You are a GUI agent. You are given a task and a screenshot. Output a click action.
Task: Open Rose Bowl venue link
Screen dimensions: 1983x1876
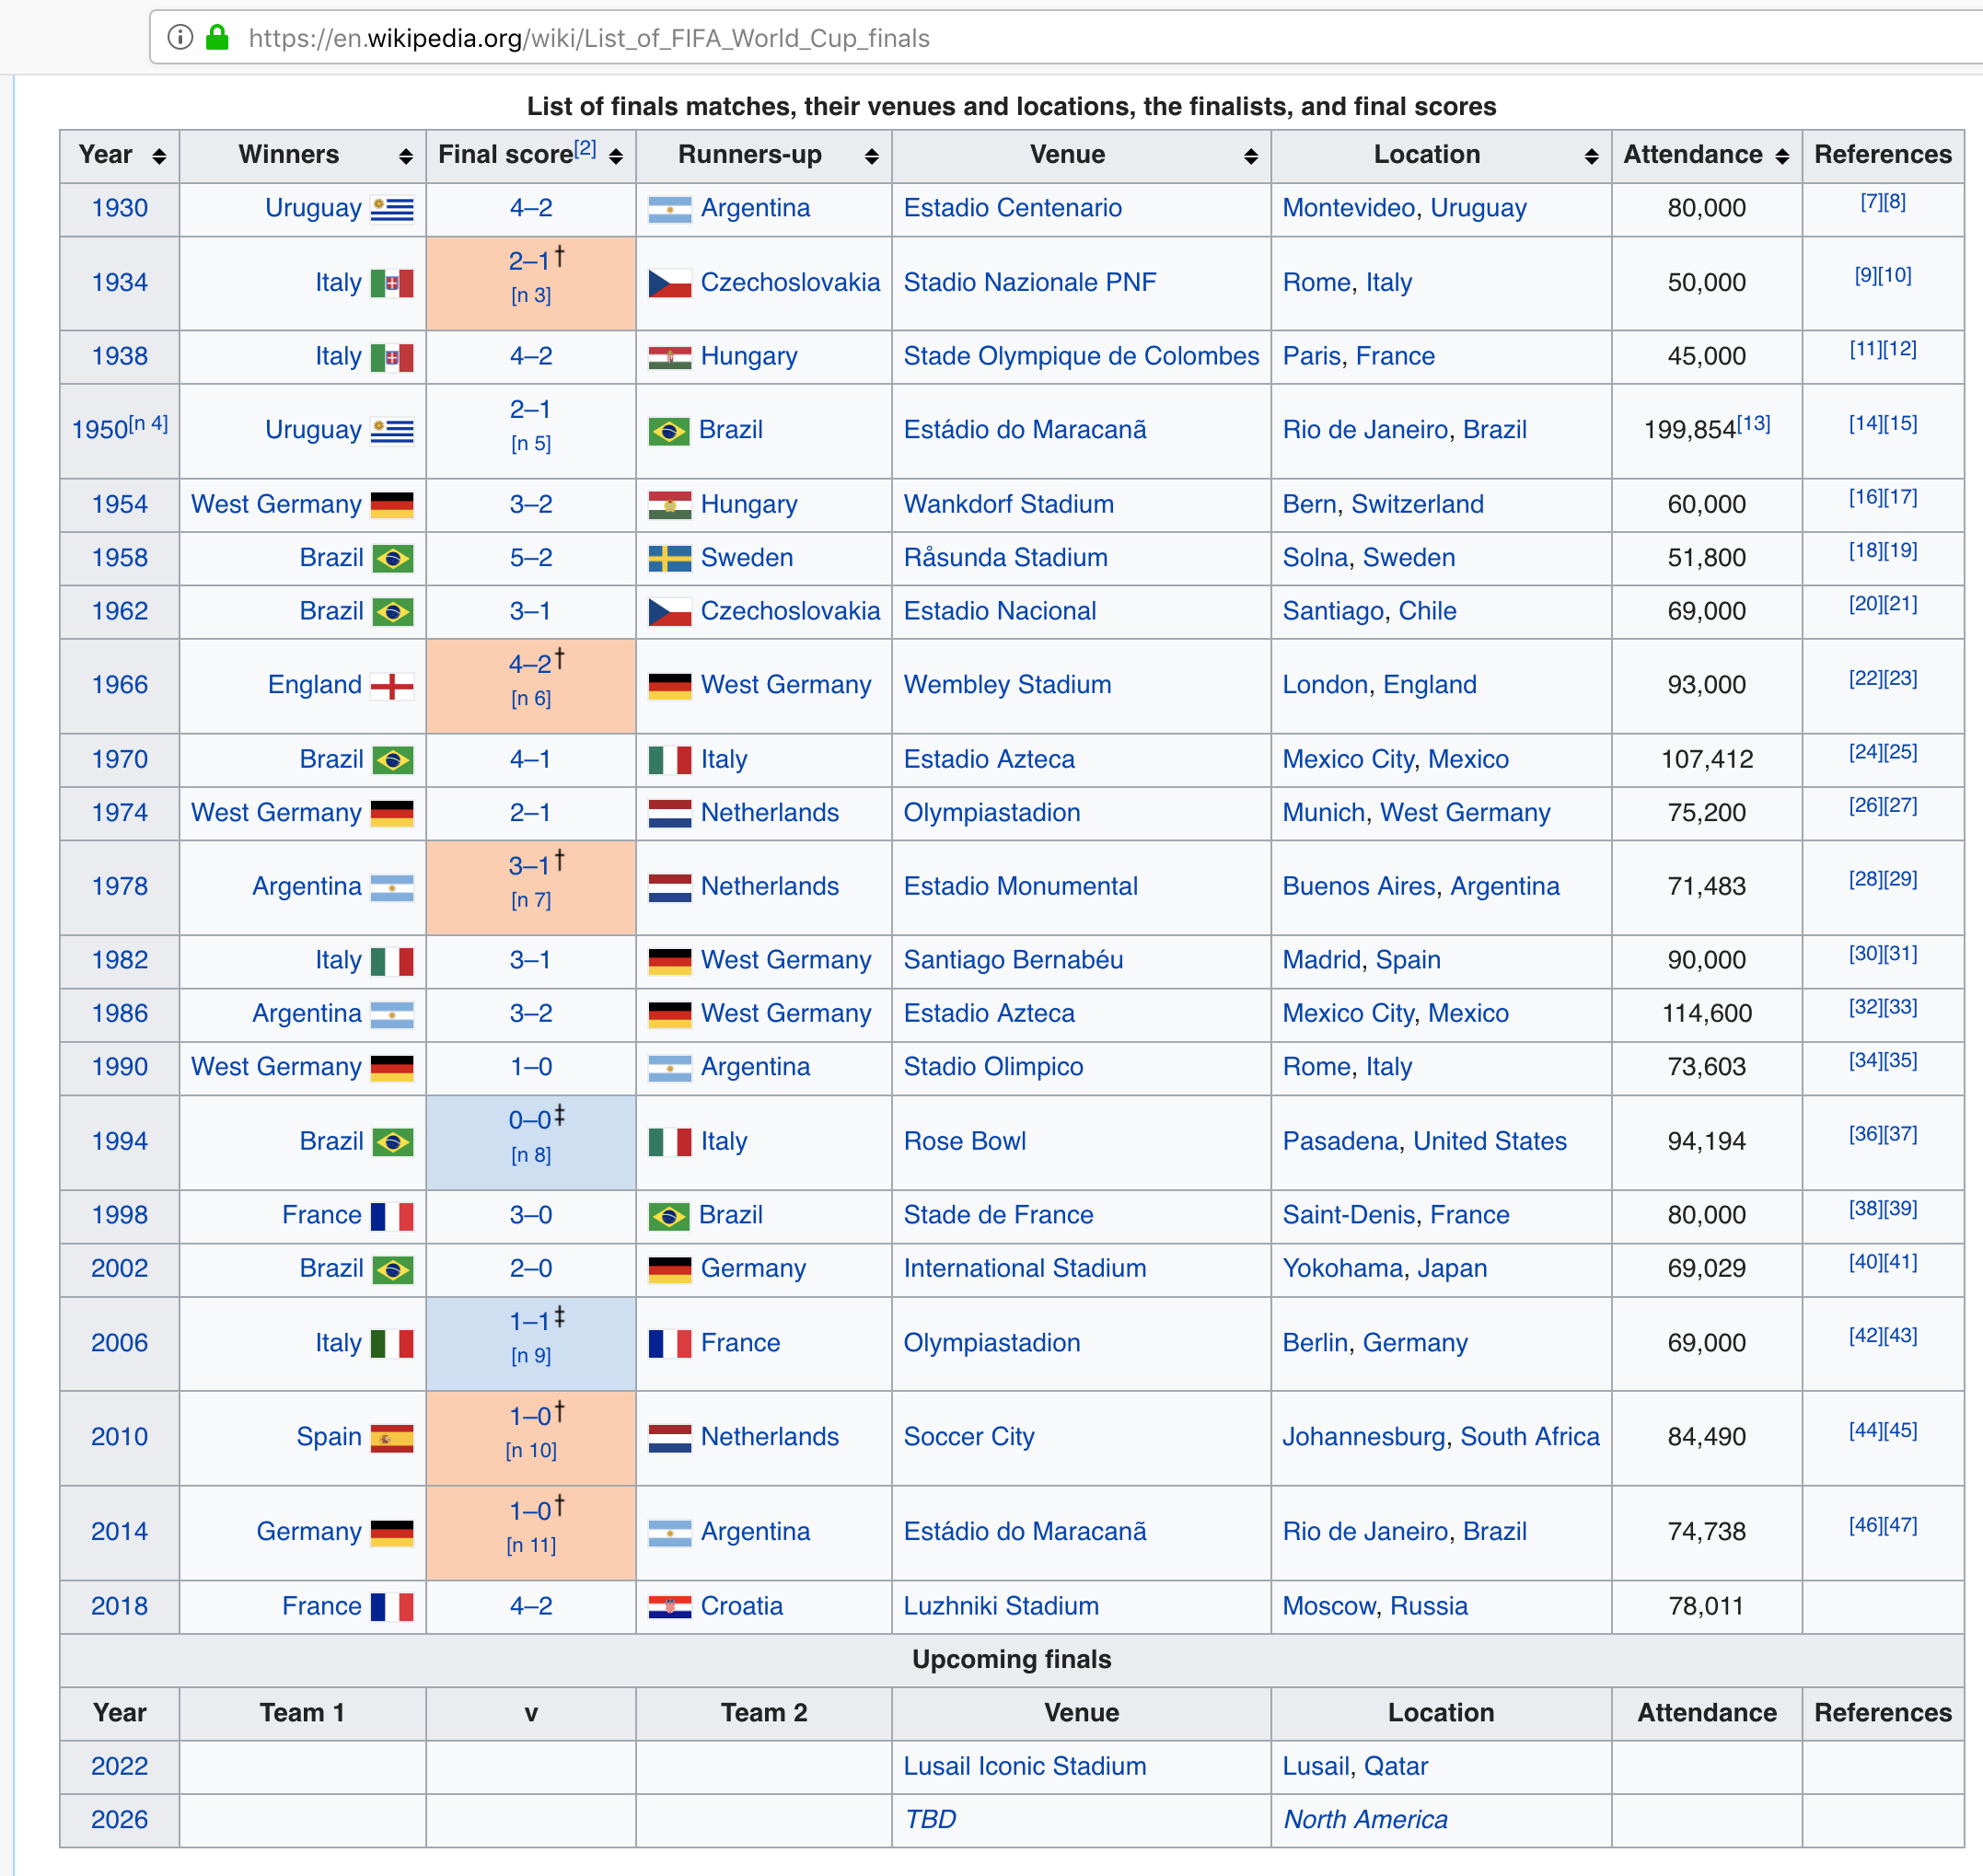click(964, 1141)
